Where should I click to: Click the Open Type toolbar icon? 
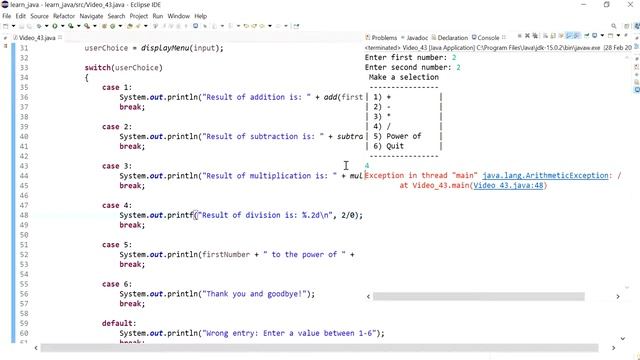[129, 26]
